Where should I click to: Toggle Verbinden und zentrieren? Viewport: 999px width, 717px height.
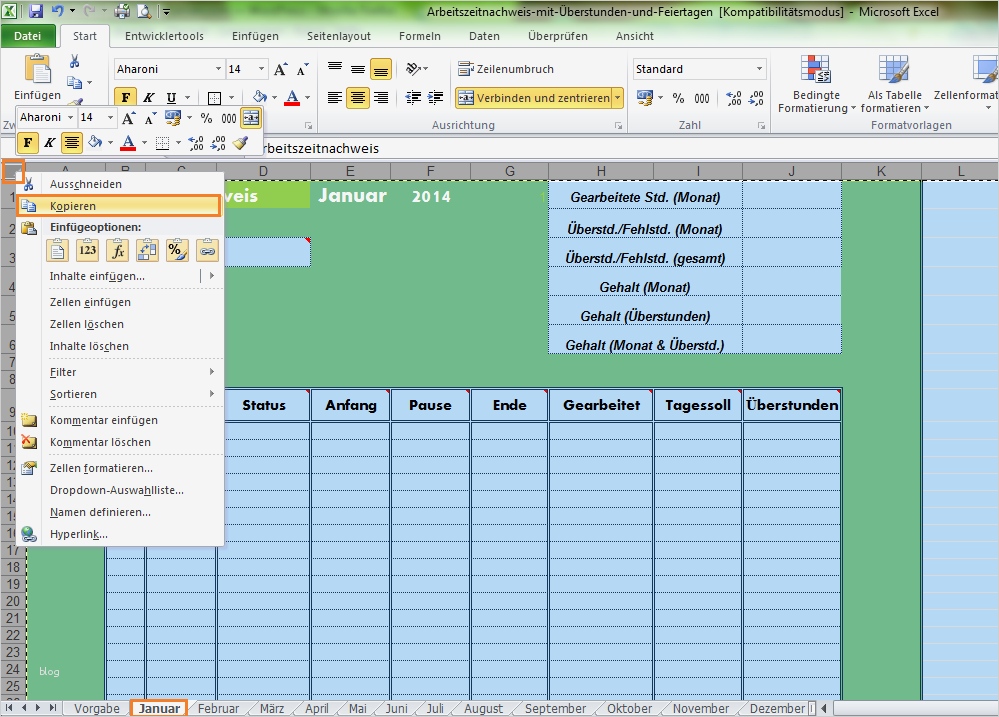pyautogui.click(x=528, y=98)
